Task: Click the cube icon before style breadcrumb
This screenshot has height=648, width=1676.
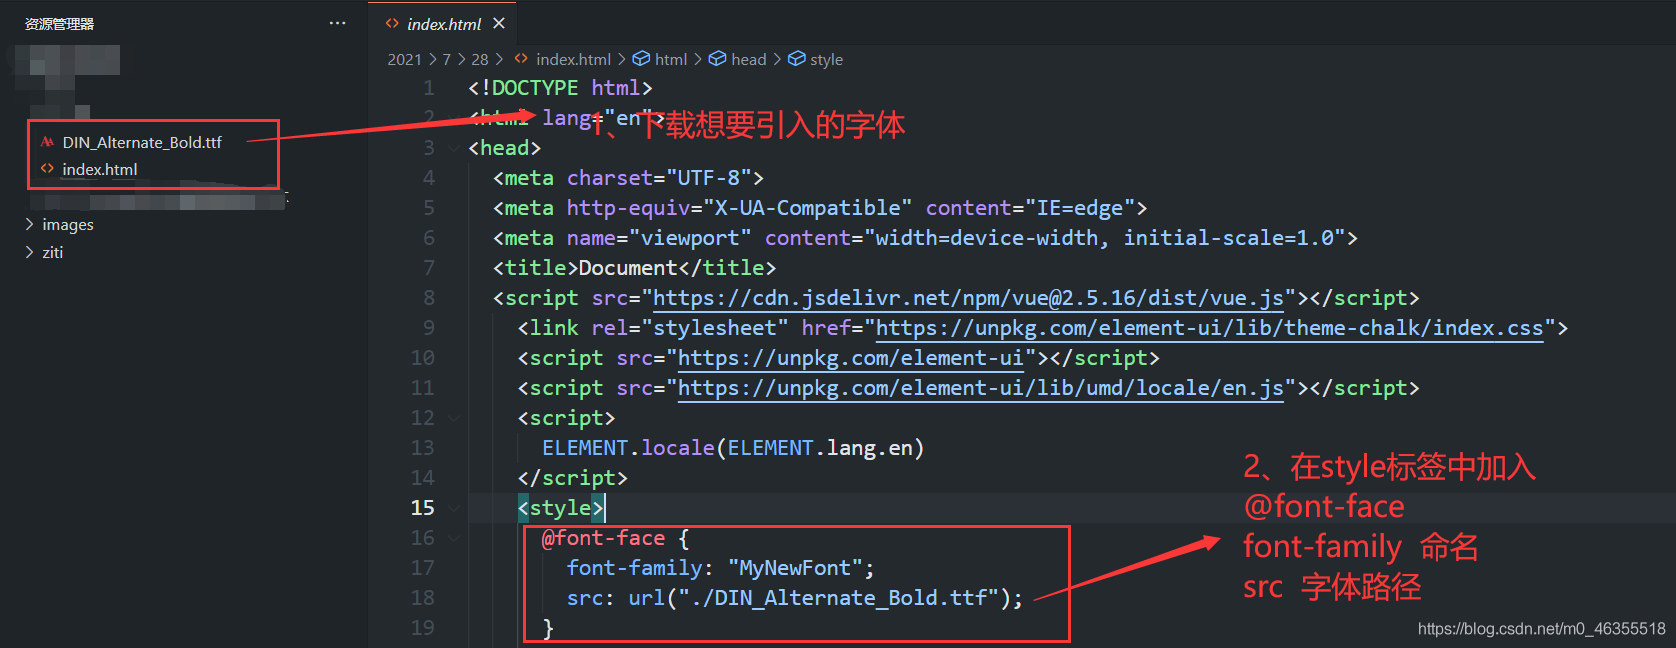Action: (x=797, y=59)
